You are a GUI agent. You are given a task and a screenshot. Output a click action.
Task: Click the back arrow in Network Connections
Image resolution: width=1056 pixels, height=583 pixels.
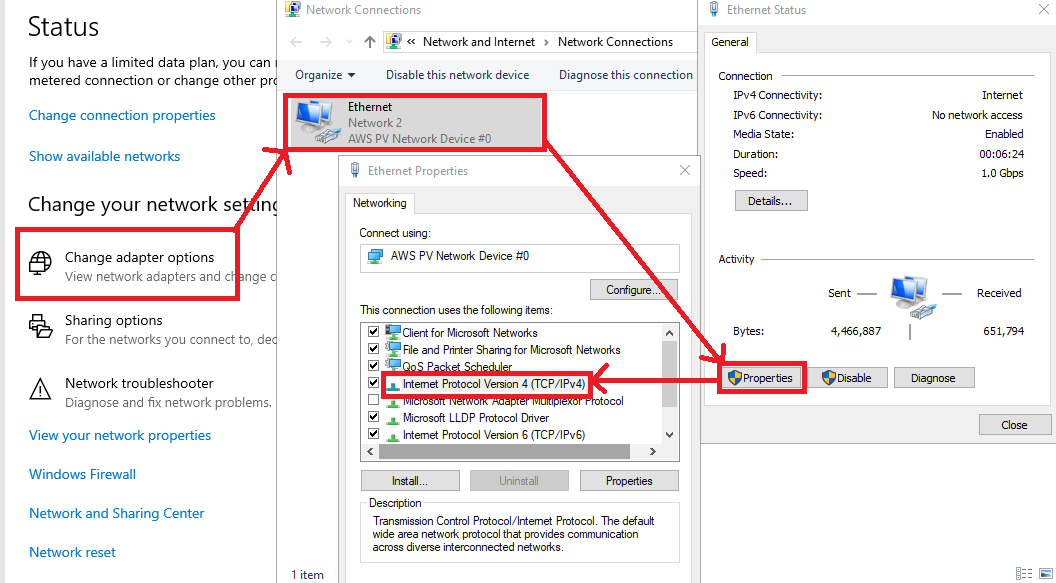pos(296,42)
